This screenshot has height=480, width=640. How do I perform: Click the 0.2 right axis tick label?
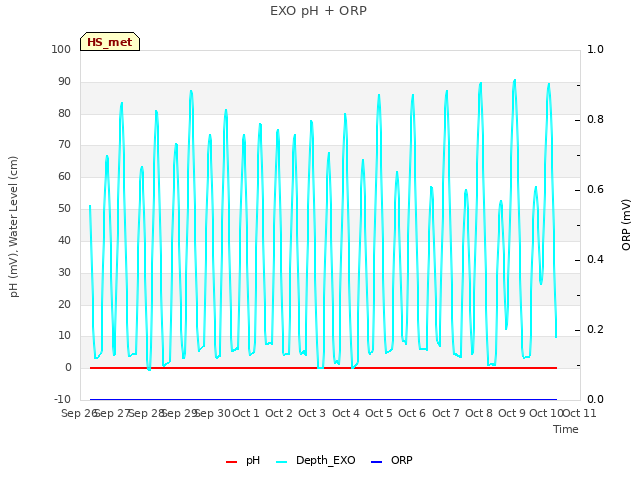coord(595,329)
